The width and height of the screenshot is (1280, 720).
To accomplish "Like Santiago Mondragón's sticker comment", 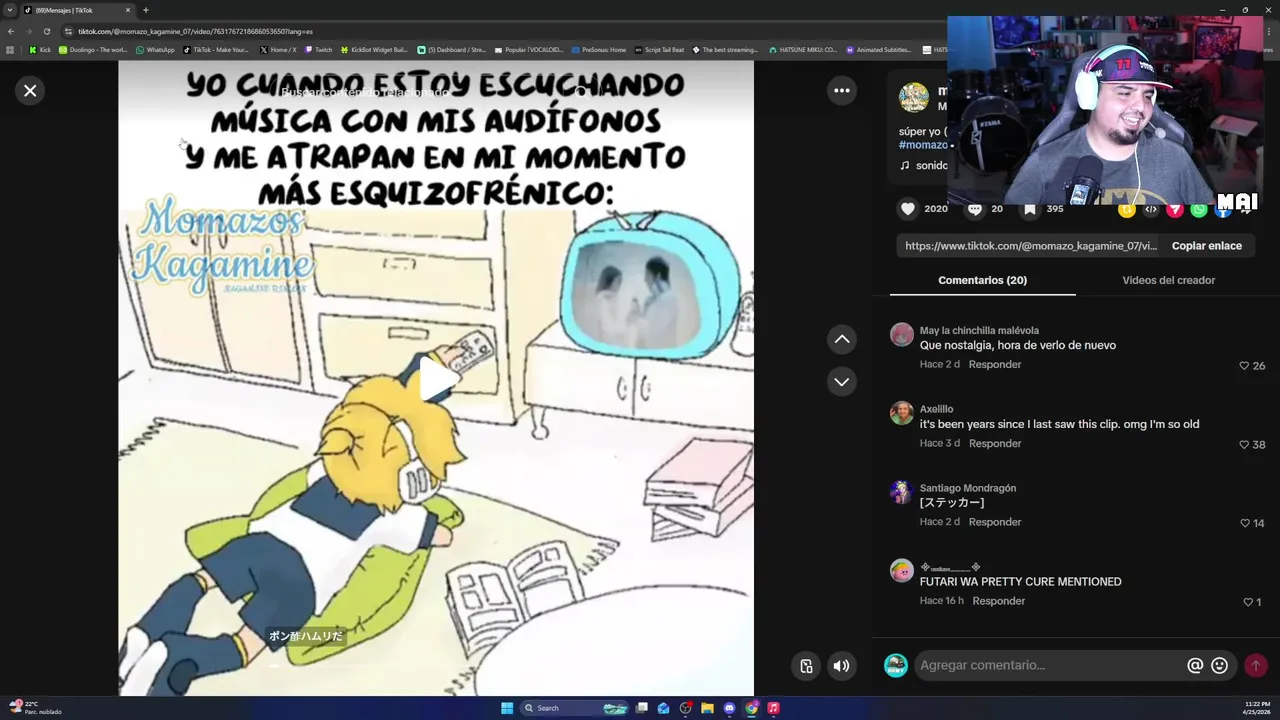I will [x=1245, y=524].
